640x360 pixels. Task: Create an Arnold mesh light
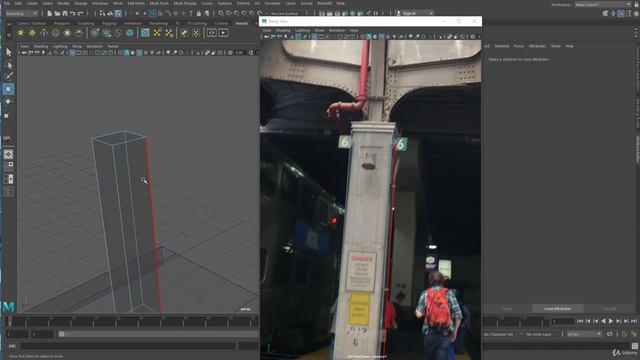32,33
